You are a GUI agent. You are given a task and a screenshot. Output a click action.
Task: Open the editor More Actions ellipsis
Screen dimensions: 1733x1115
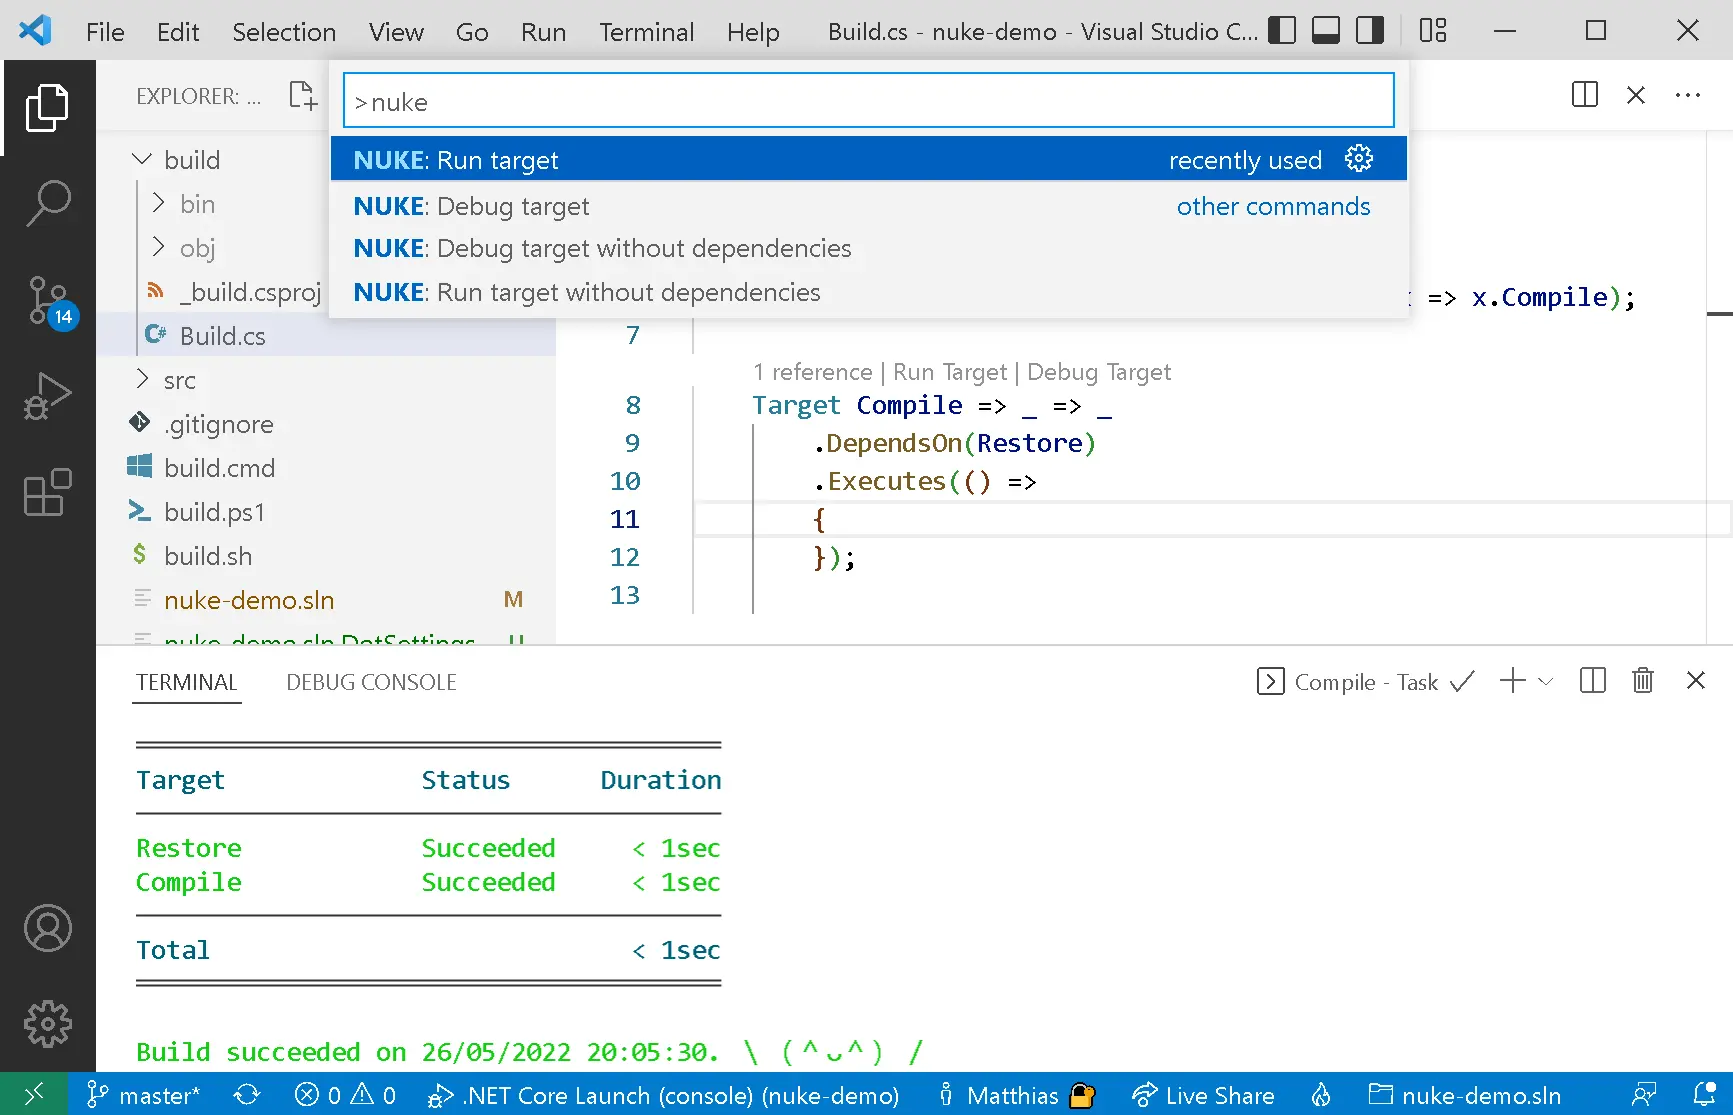pyautogui.click(x=1688, y=95)
